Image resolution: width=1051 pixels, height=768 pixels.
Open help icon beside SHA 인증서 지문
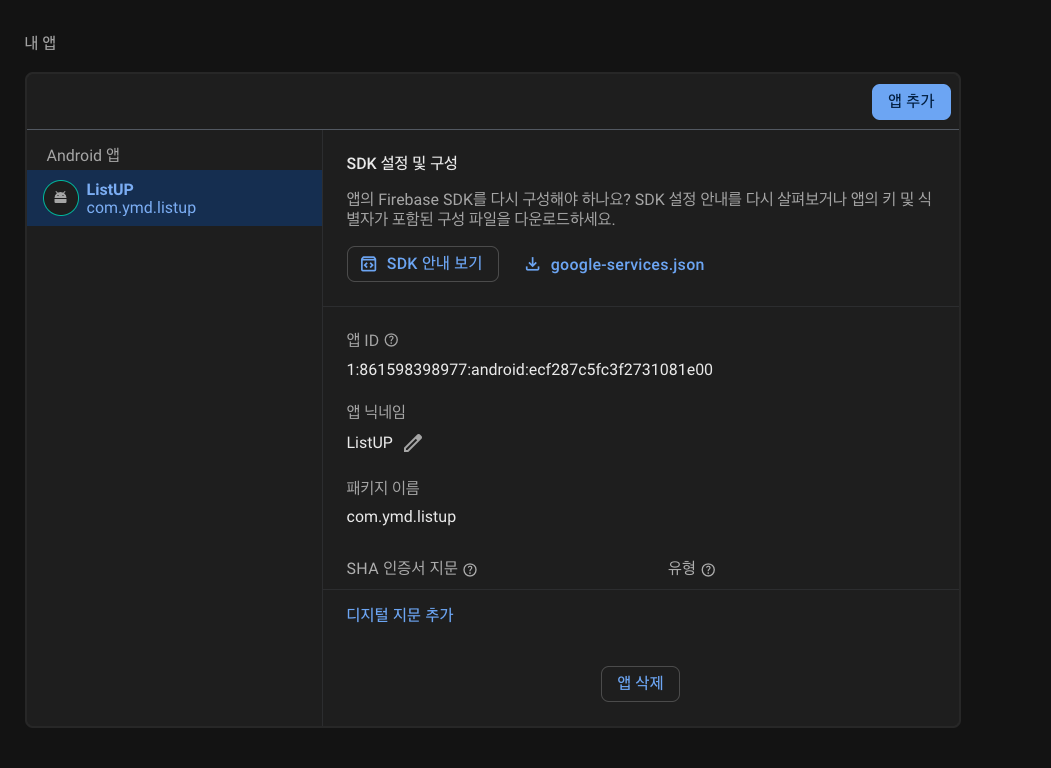pos(470,570)
